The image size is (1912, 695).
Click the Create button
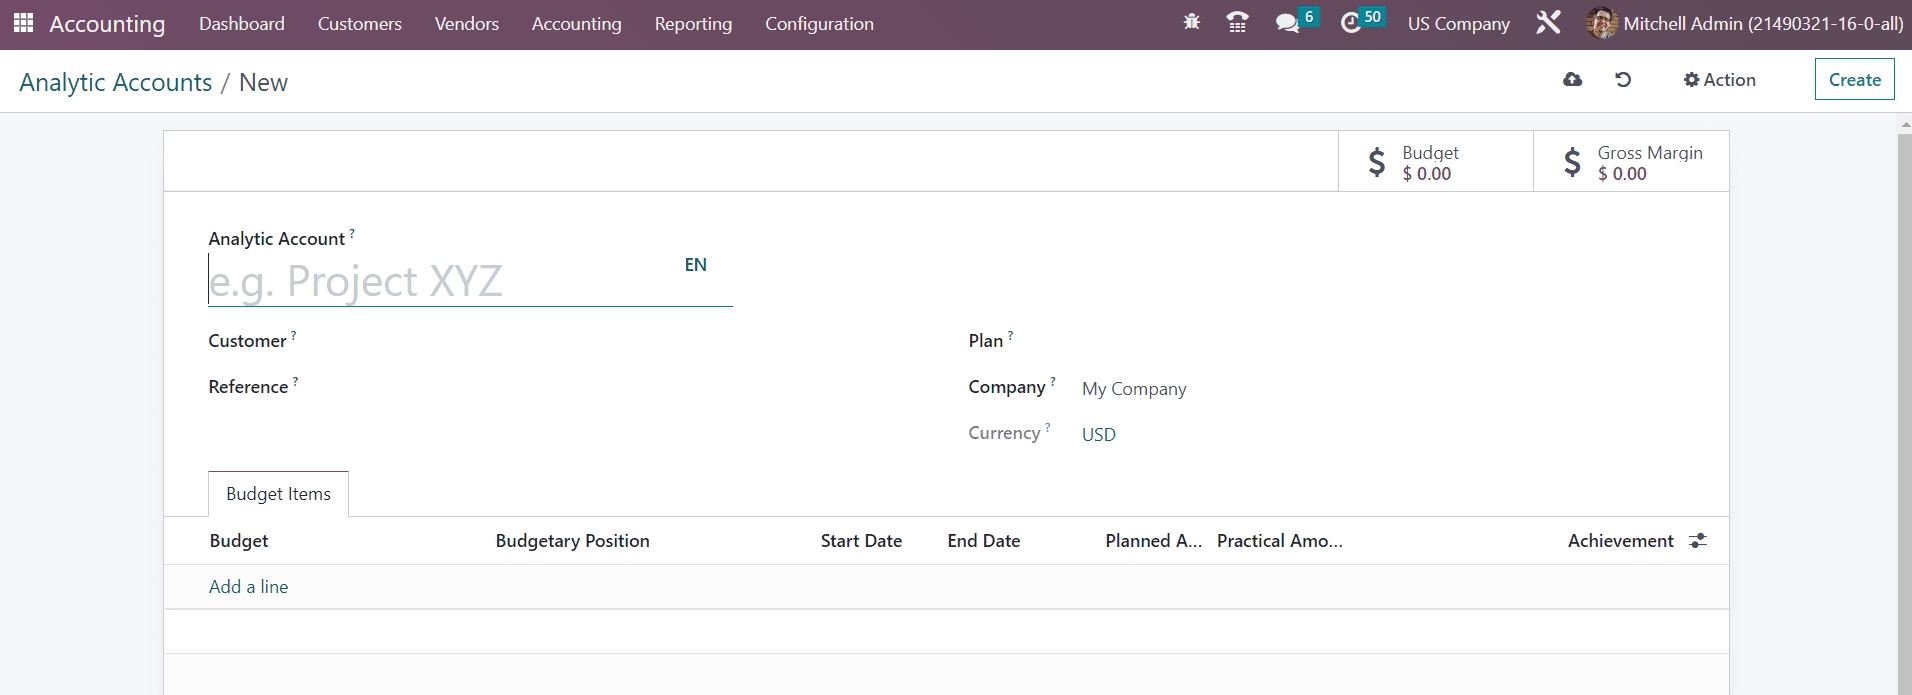pos(1854,80)
